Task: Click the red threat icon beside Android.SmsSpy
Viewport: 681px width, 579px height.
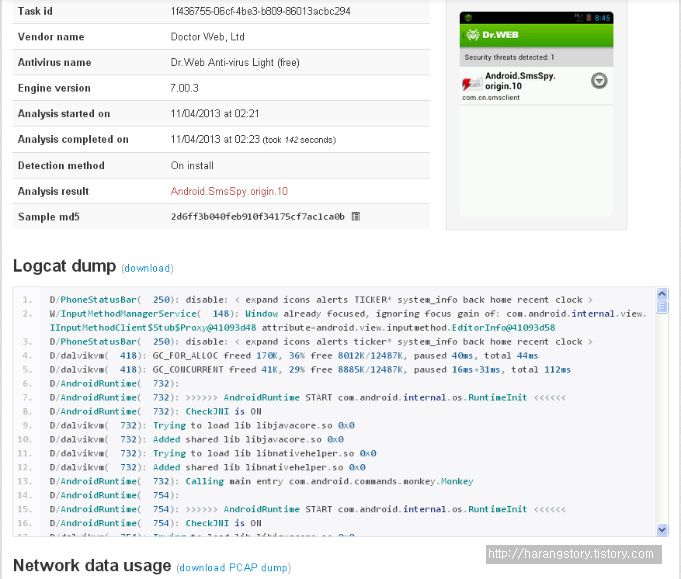Action: coord(471,83)
